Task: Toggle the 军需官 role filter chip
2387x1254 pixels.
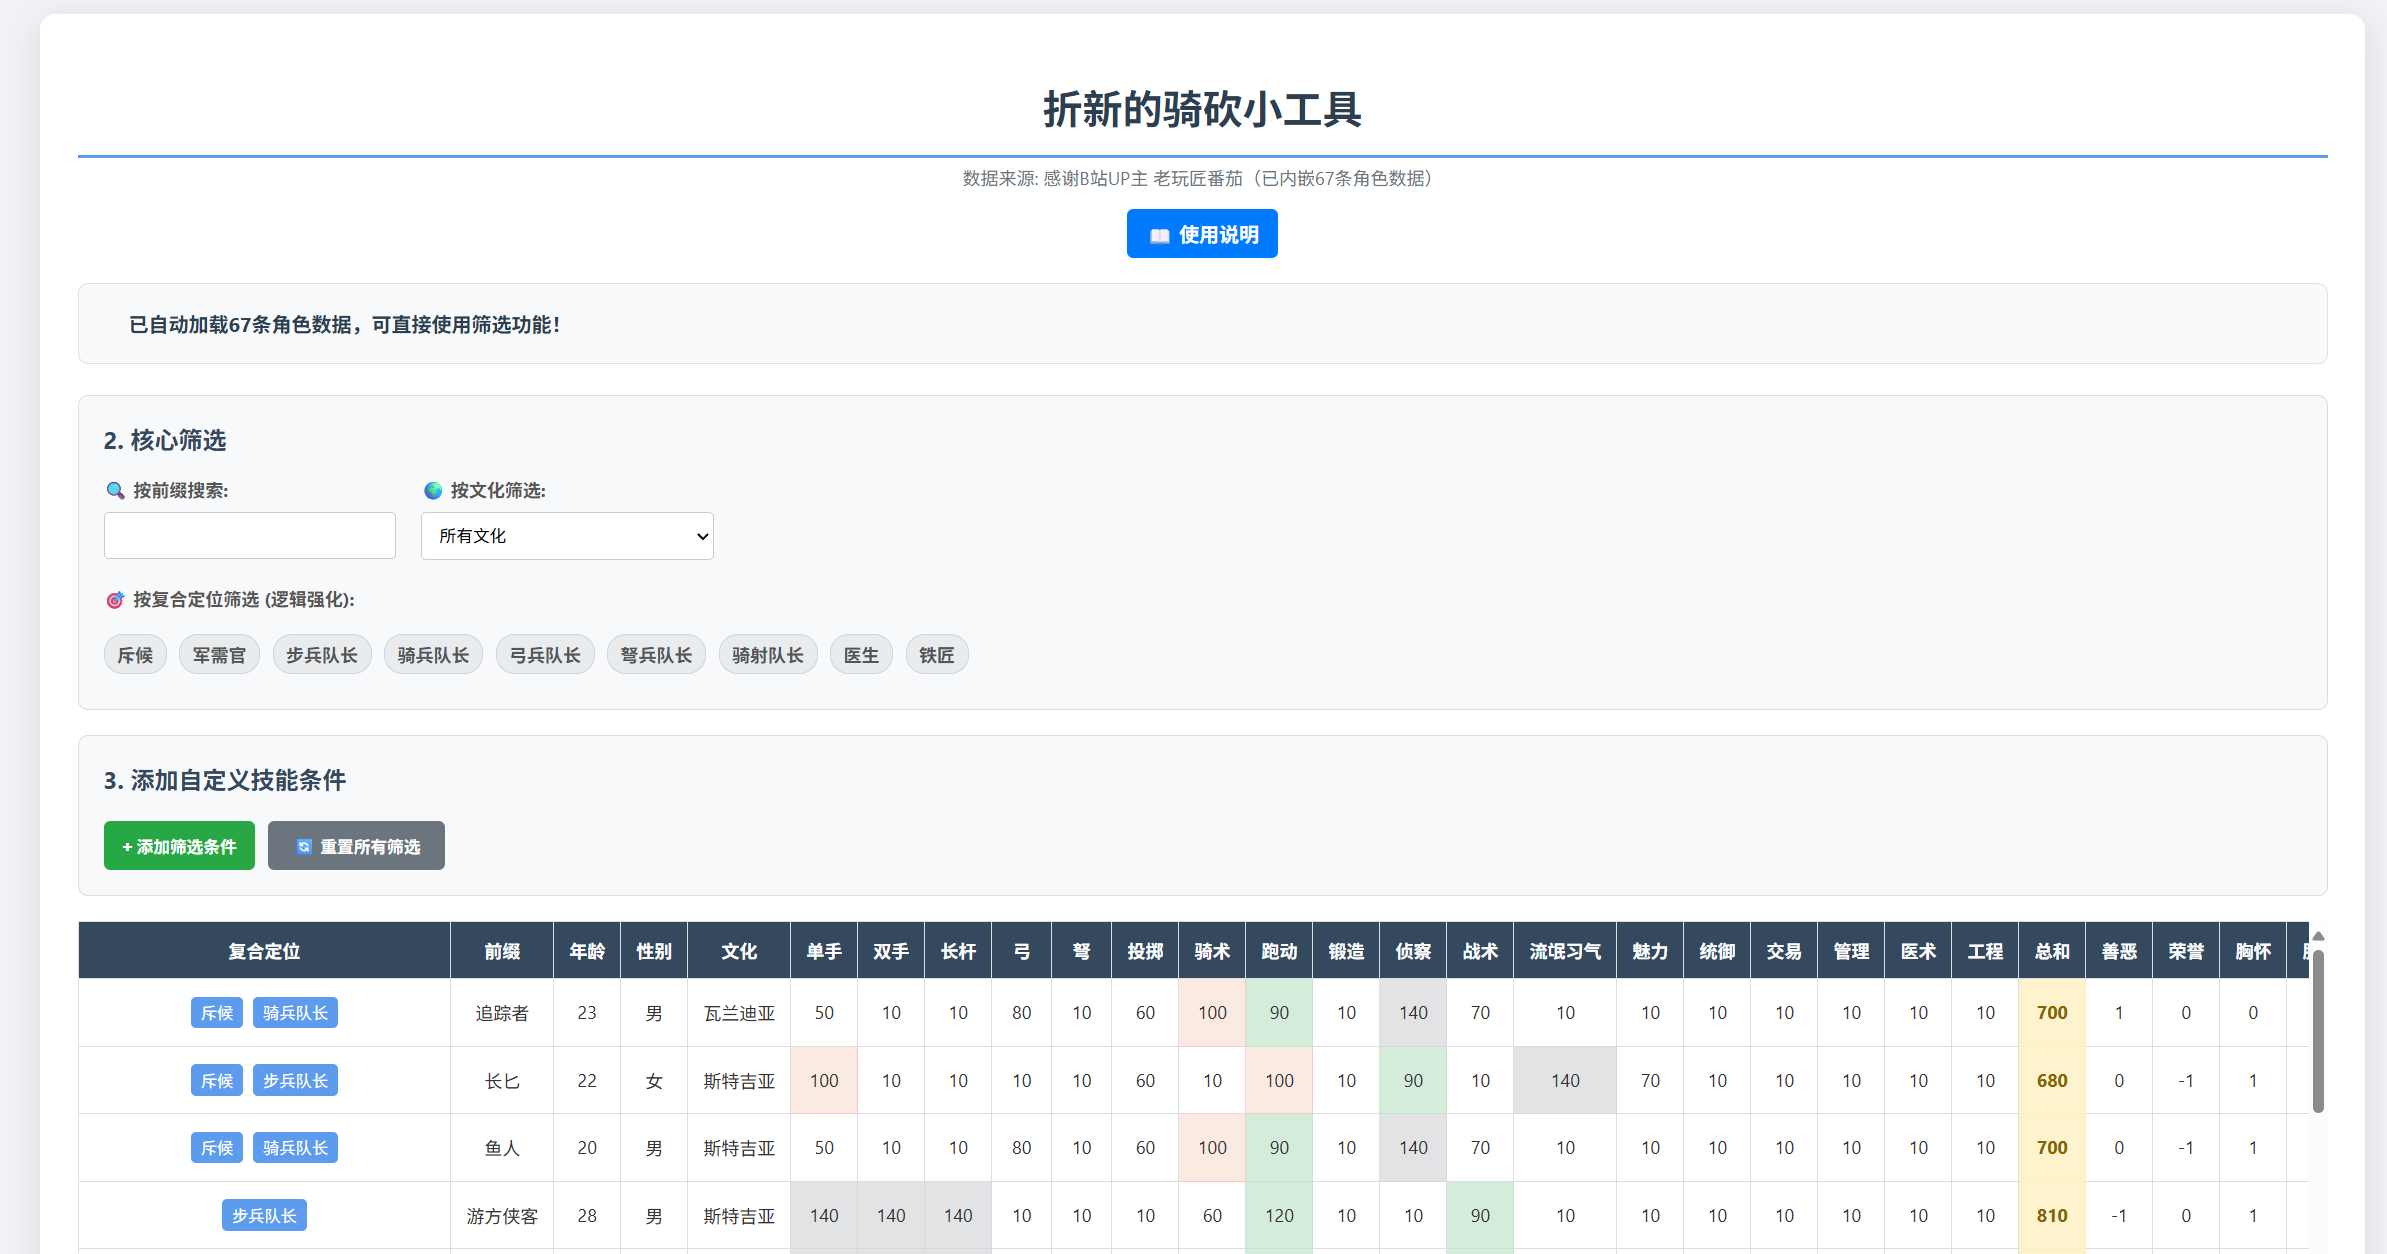Action: point(219,655)
